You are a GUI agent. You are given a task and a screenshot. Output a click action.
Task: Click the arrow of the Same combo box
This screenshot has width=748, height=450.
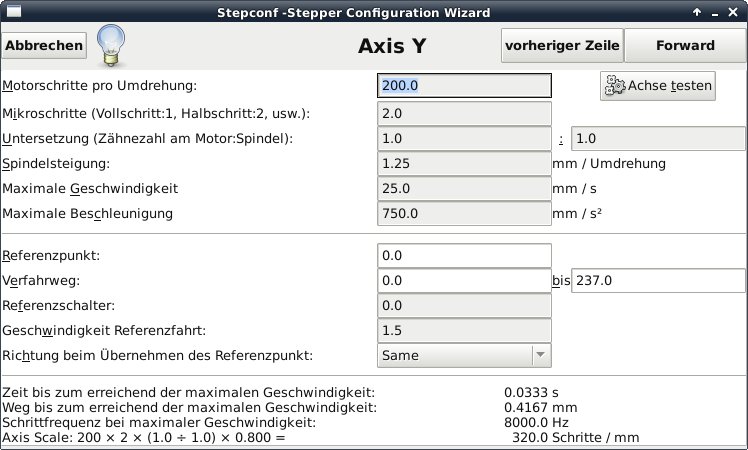540,355
